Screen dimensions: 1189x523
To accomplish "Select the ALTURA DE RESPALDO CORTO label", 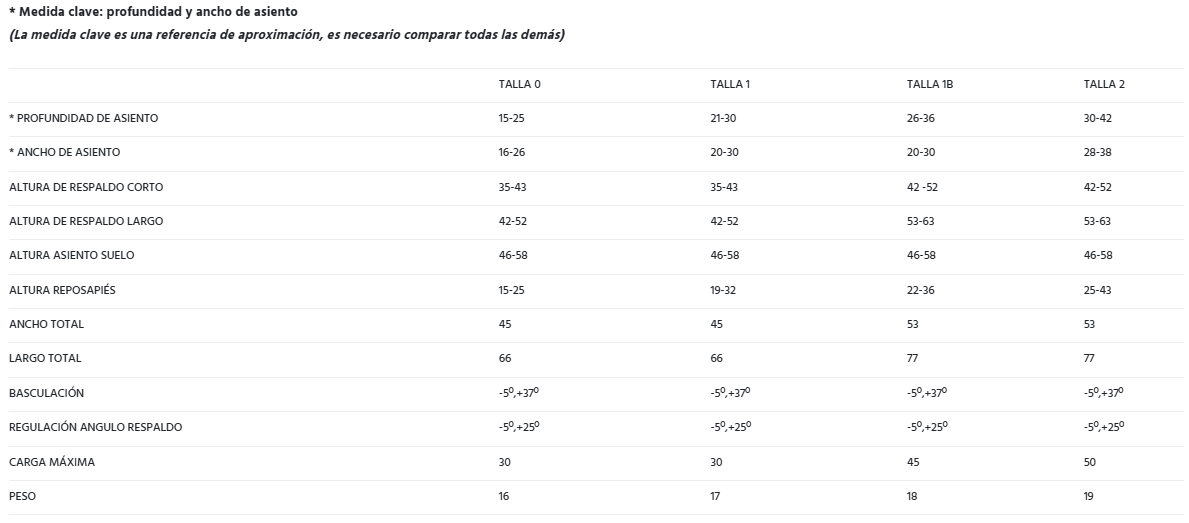I will [x=86, y=187].
